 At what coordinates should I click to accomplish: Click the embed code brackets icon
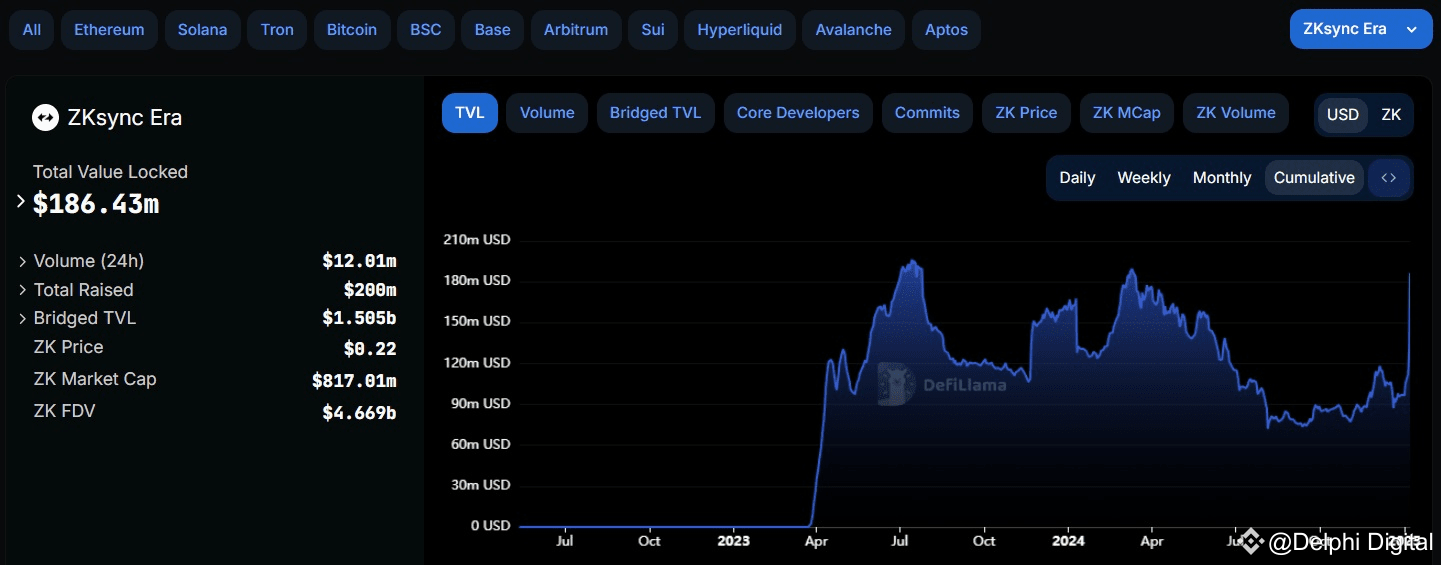click(x=1389, y=178)
